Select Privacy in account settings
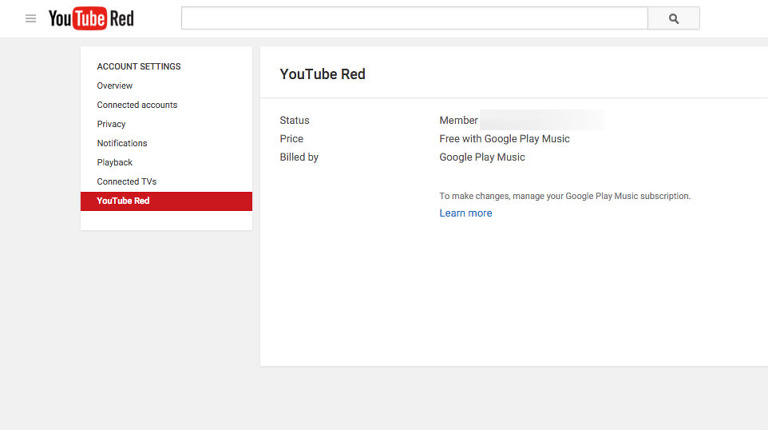768x430 pixels. pyautogui.click(x=111, y=124)
